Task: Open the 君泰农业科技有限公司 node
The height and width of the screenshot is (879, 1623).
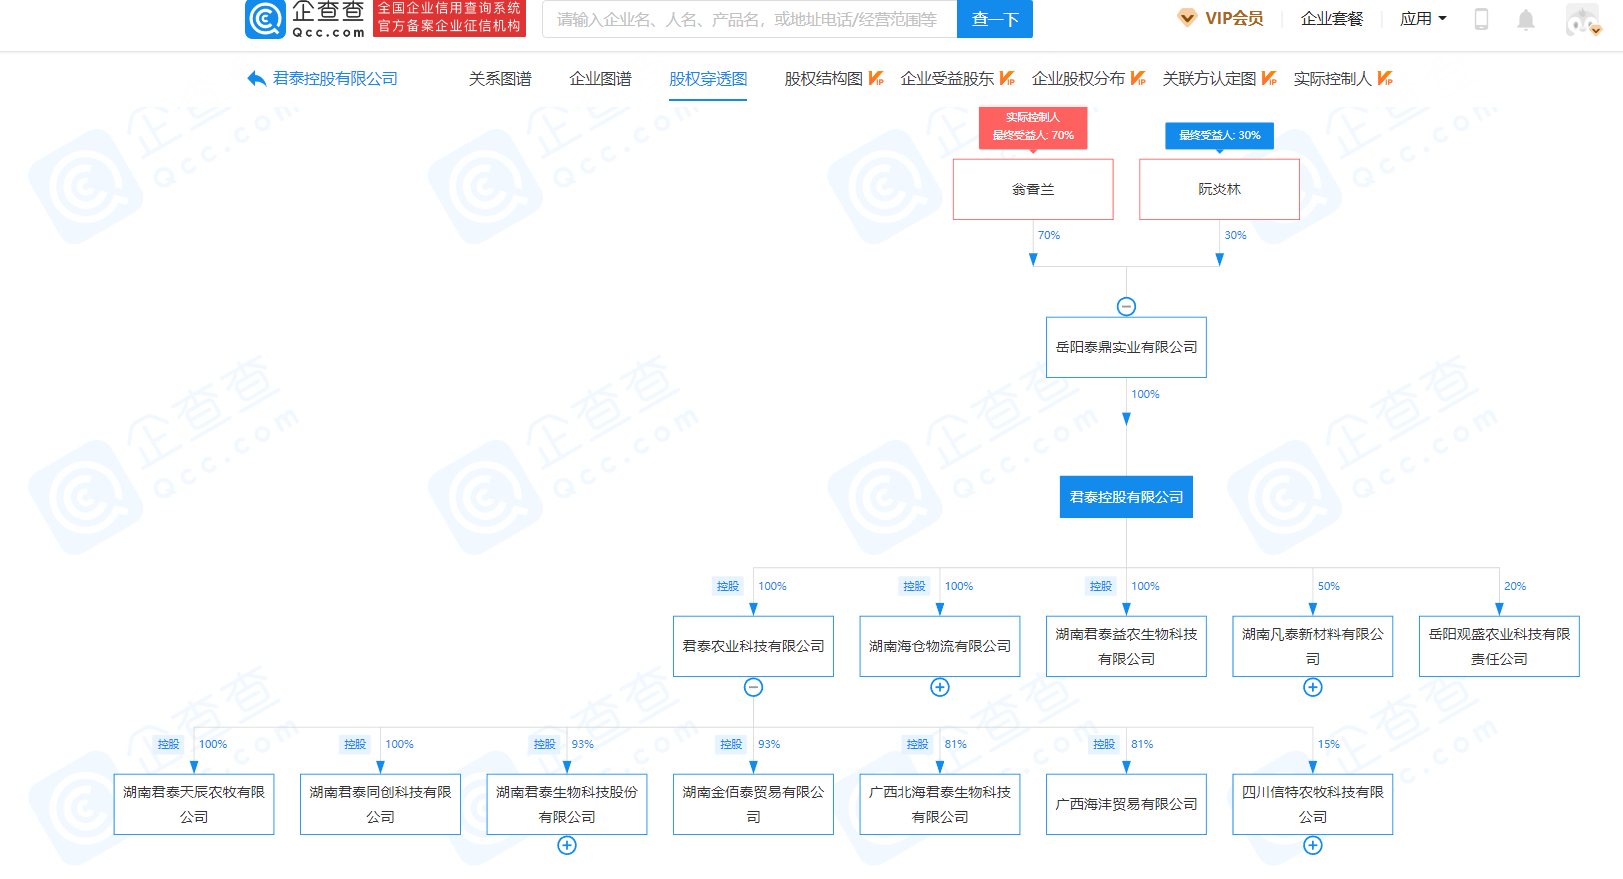Action: (x=753, y=646)
